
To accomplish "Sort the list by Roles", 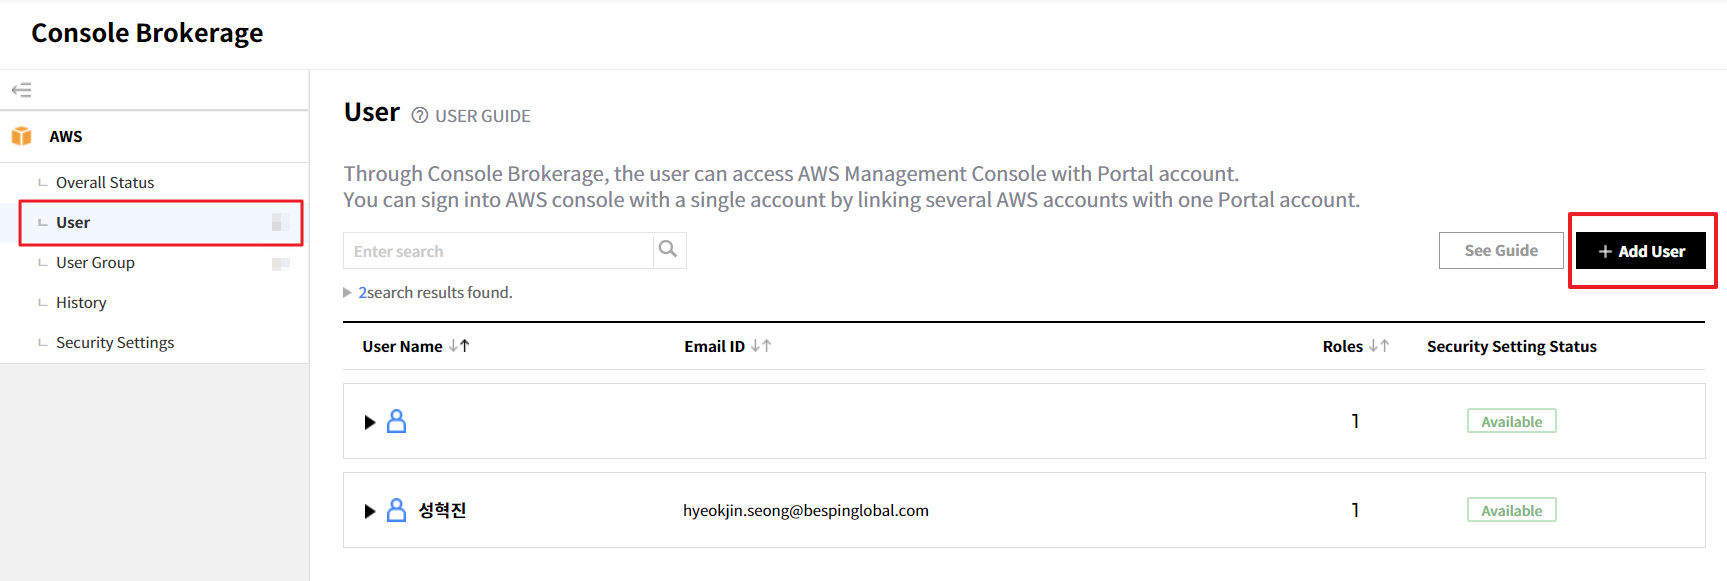I will click(x=1379, y=346).
